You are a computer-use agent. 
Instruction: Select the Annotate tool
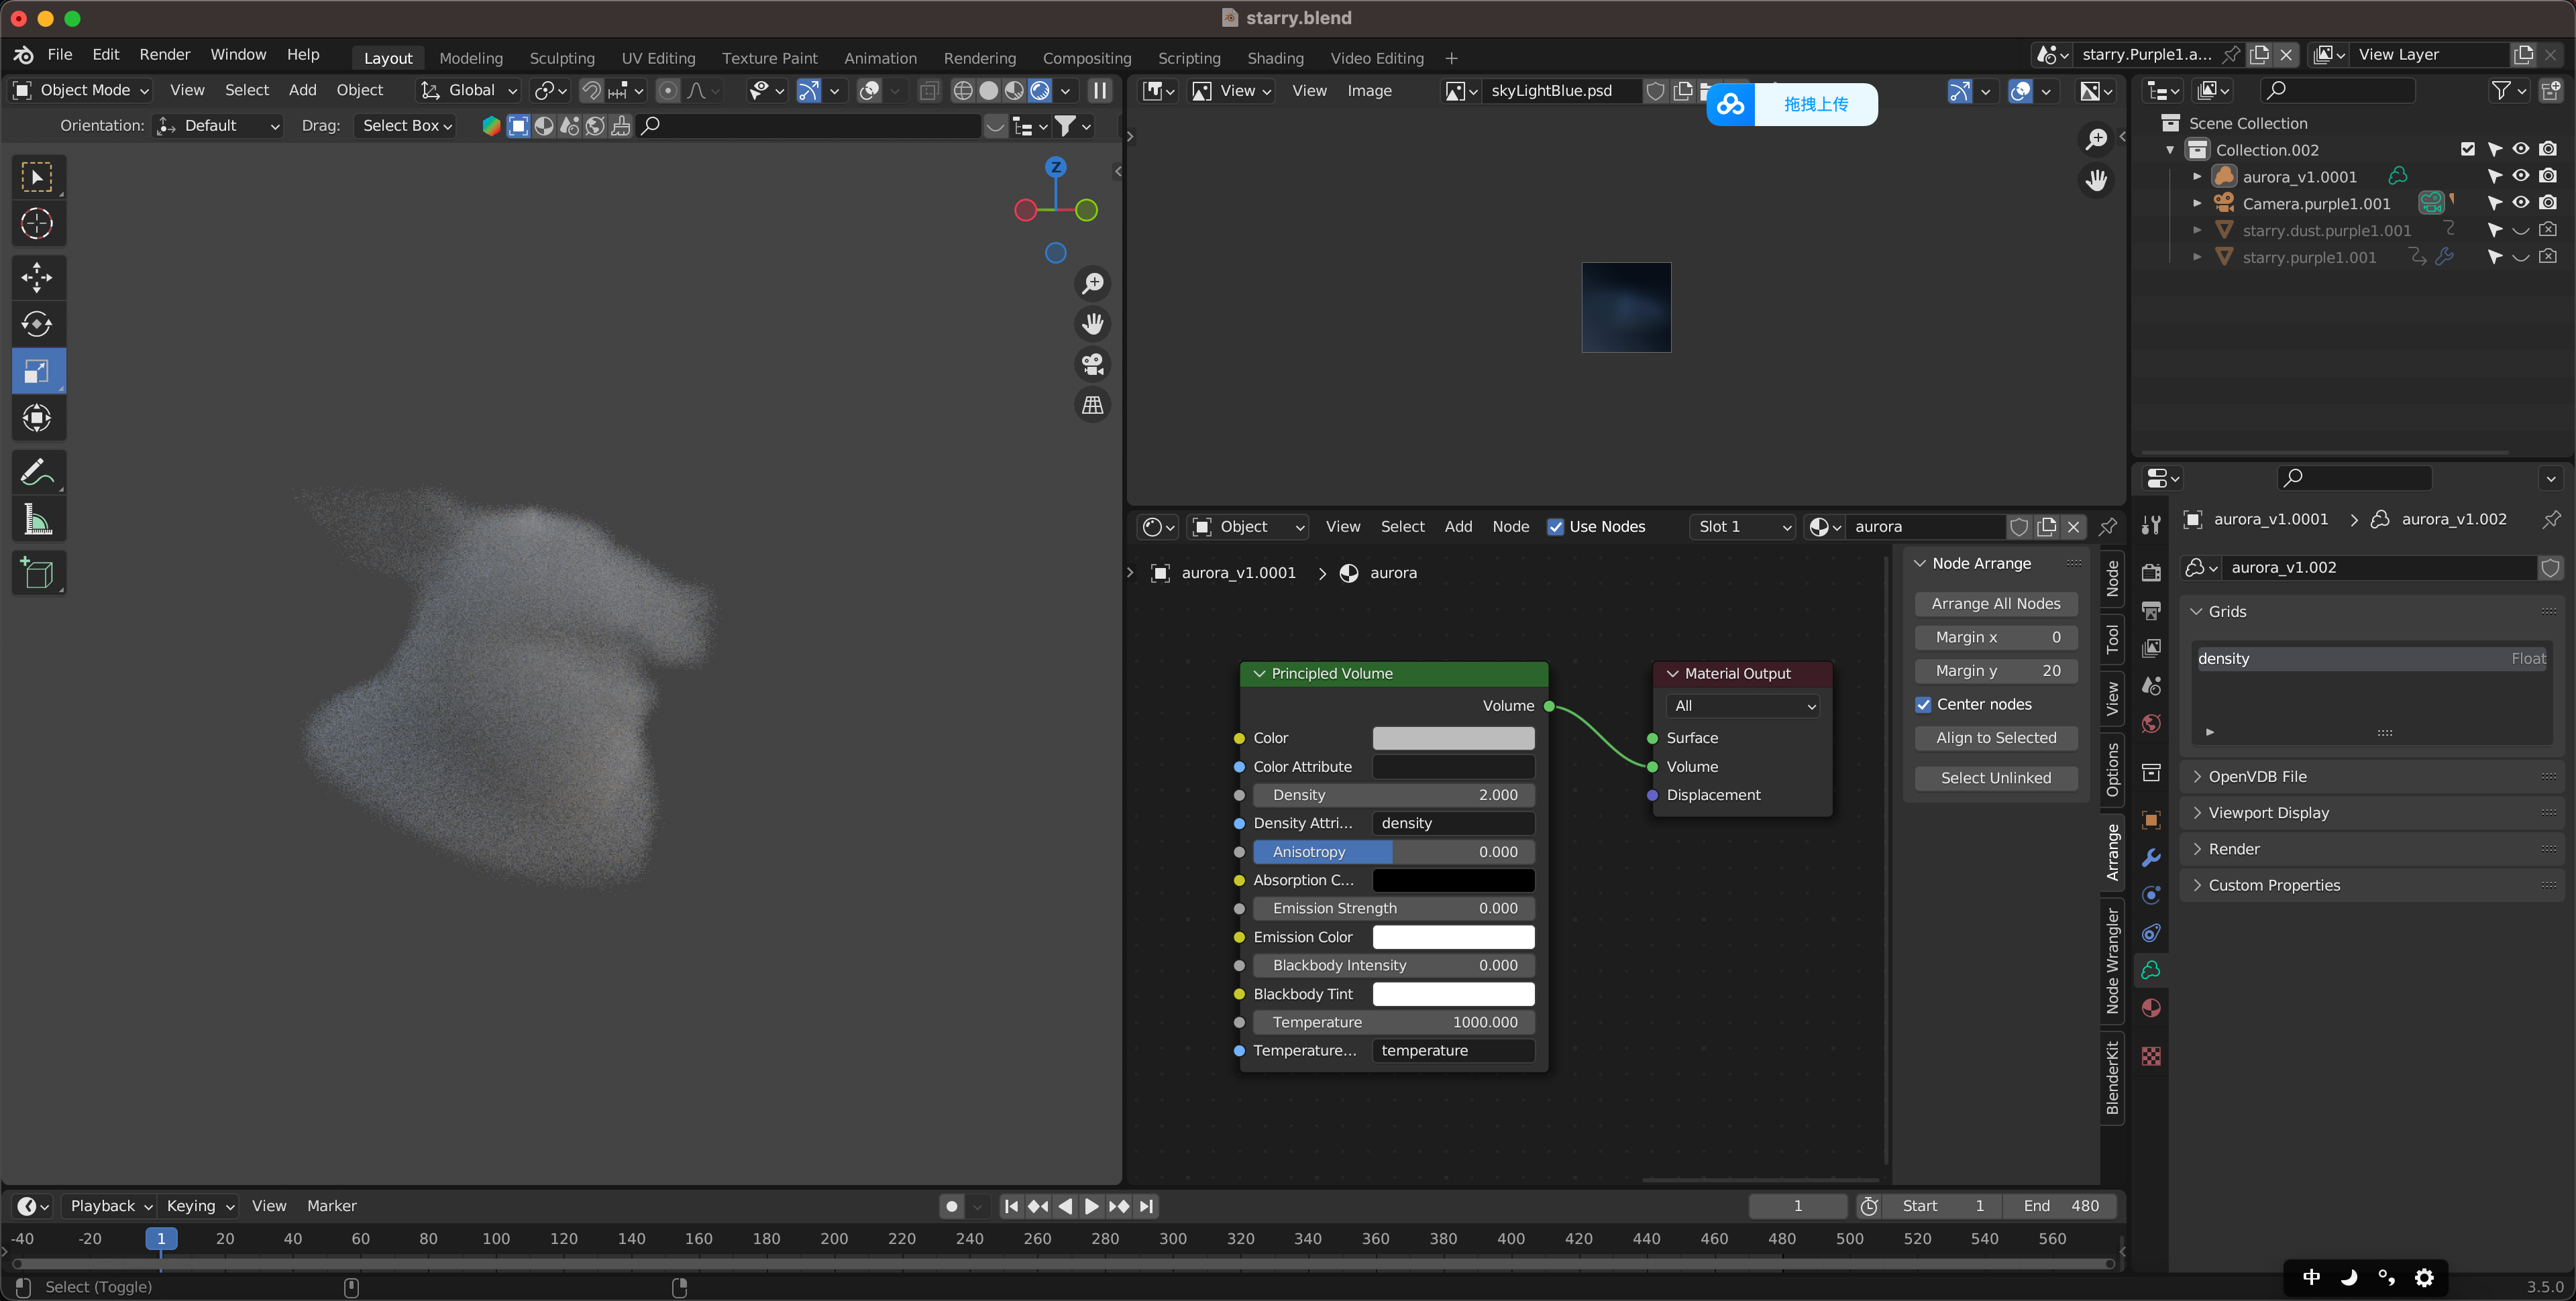(37, 472)
